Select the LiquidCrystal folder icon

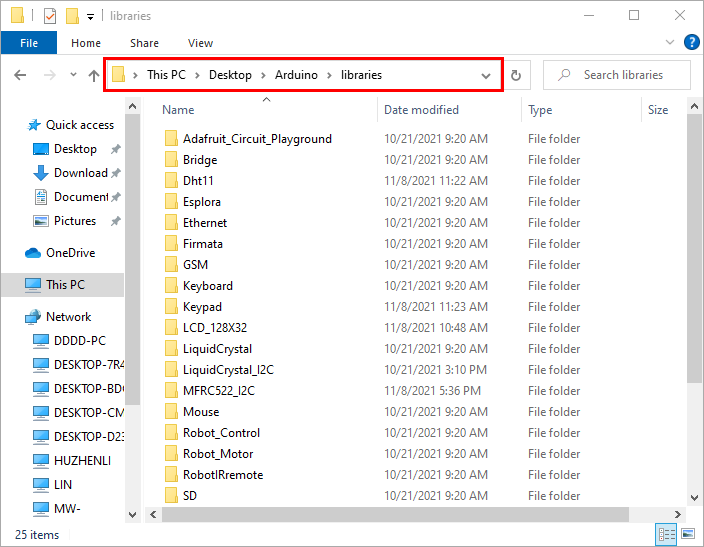point(171,349)
